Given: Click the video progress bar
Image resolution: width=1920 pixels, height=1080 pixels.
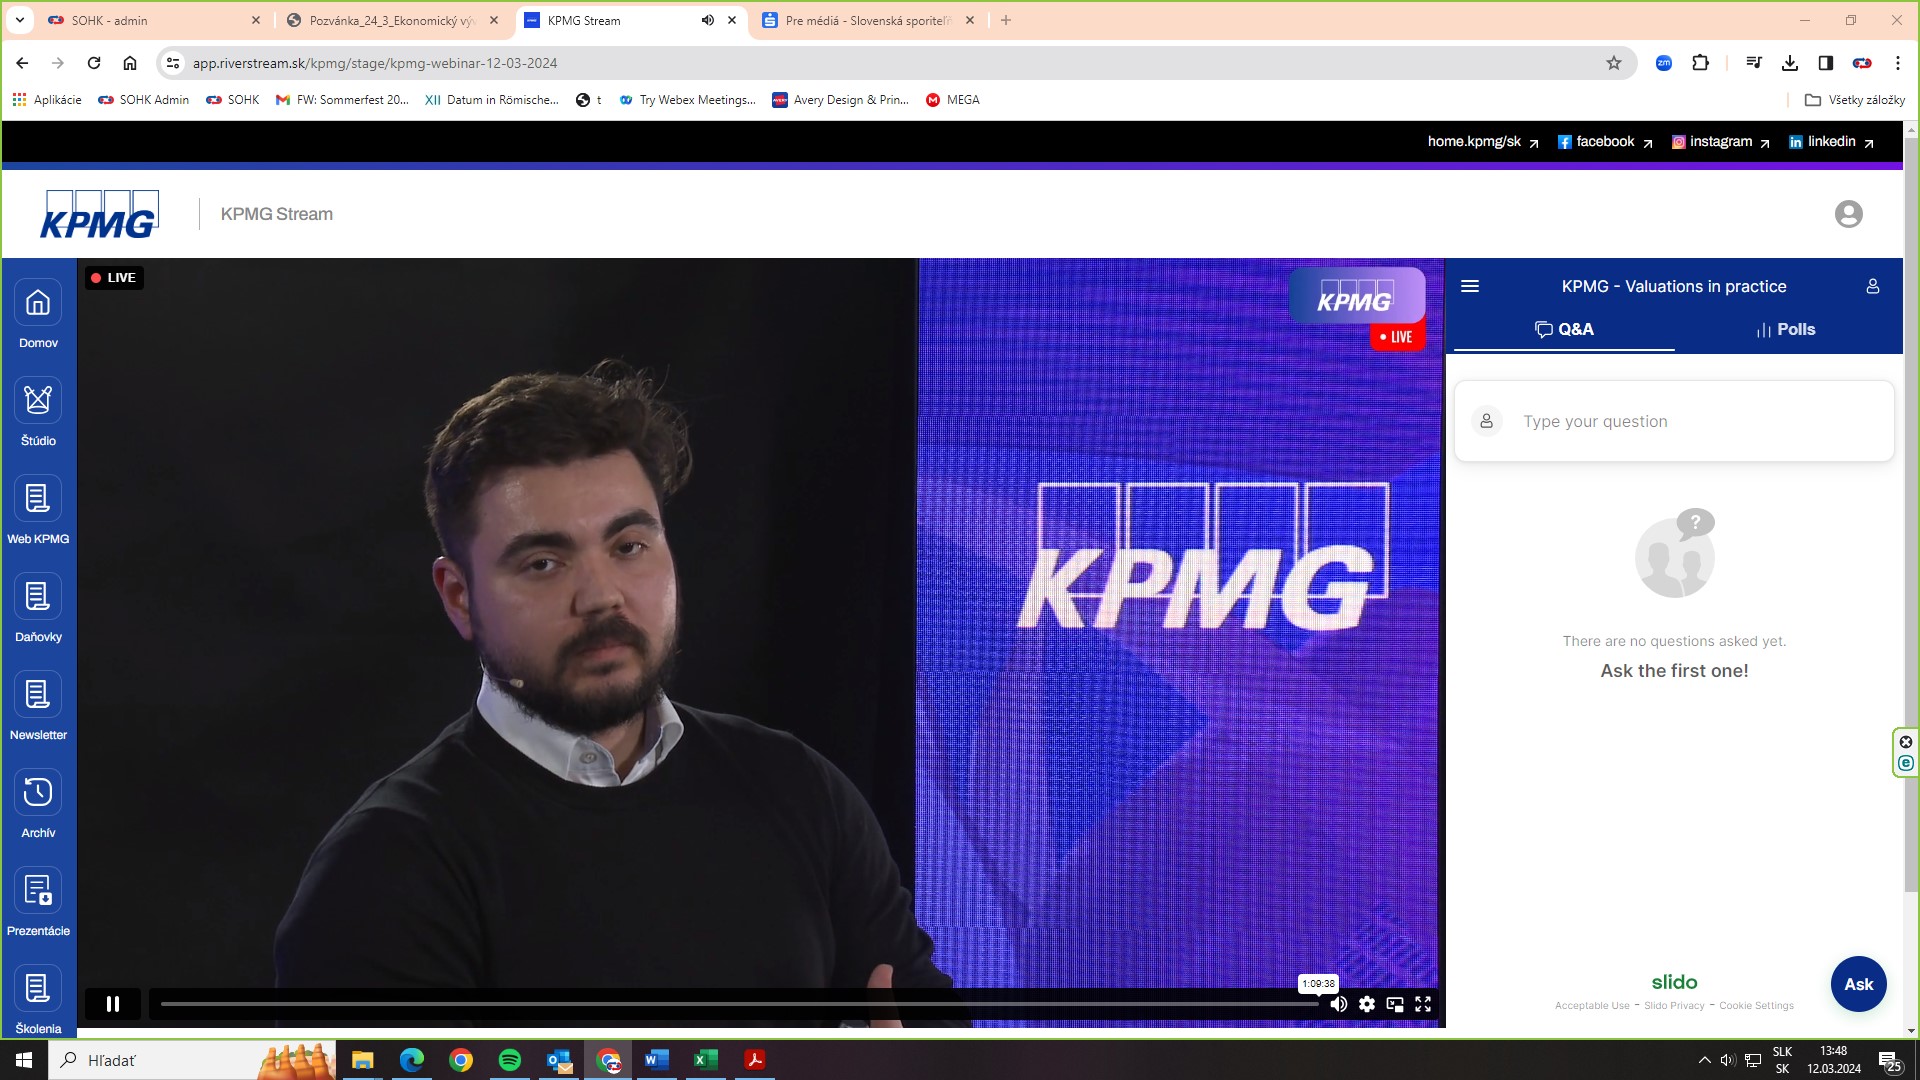Looking at the screenshot, I should coord(740,1004).
